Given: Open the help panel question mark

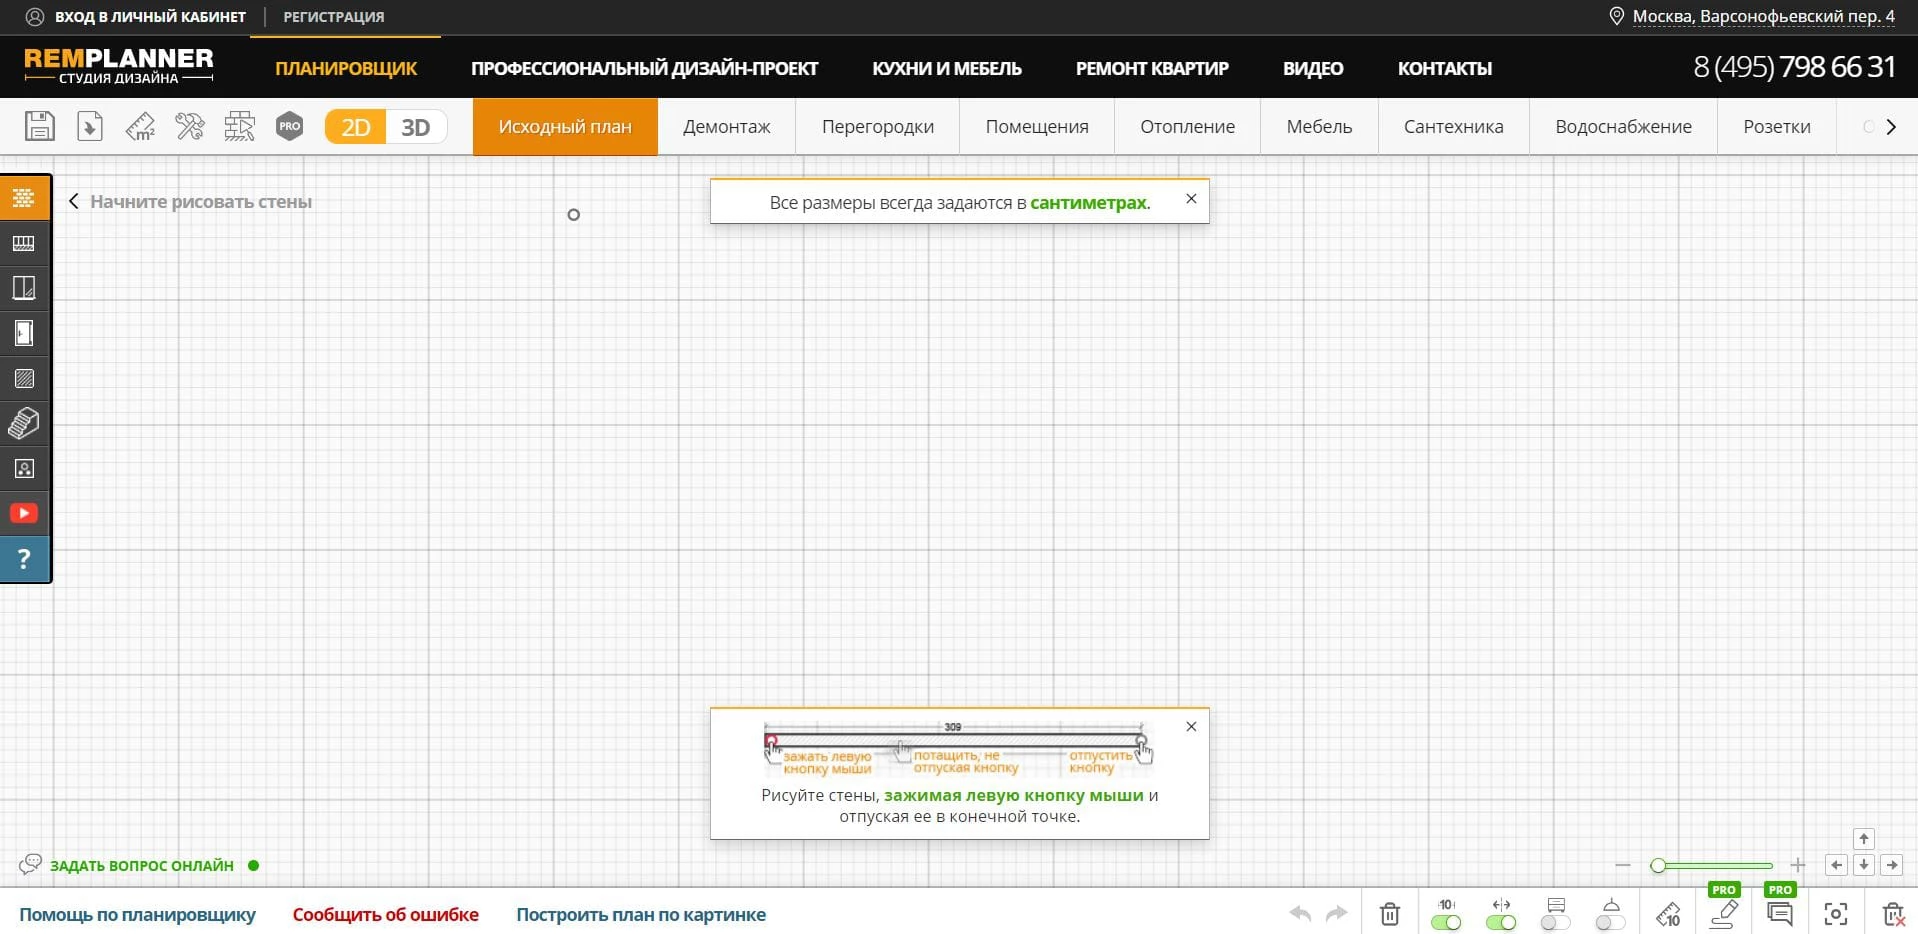Looking at the screenshot, I should pyautogui.click(x=24, y=559).
